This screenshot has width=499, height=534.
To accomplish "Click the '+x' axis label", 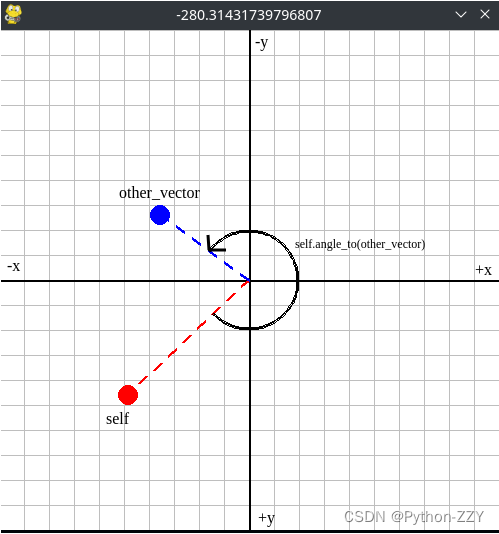I will [483, 270].
